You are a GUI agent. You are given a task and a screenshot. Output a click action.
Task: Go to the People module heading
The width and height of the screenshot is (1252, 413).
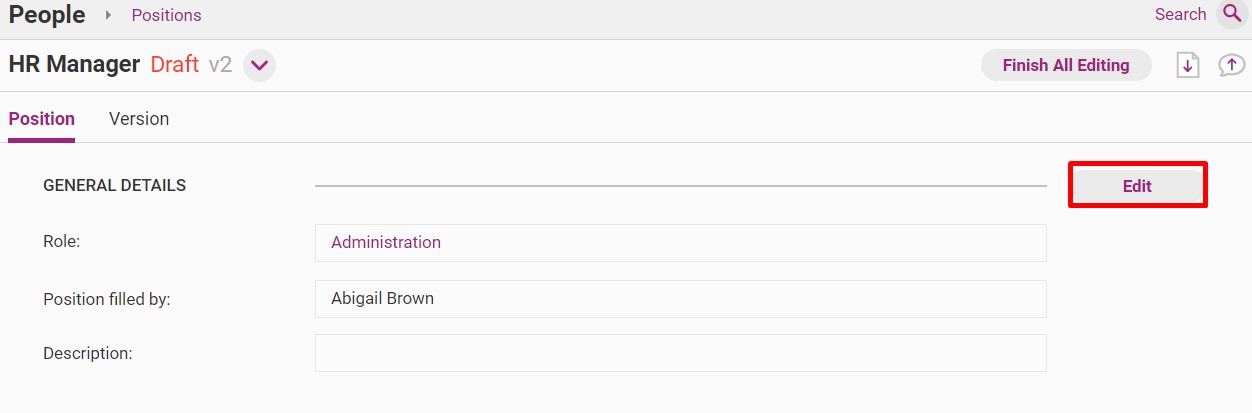click(47, 15)
